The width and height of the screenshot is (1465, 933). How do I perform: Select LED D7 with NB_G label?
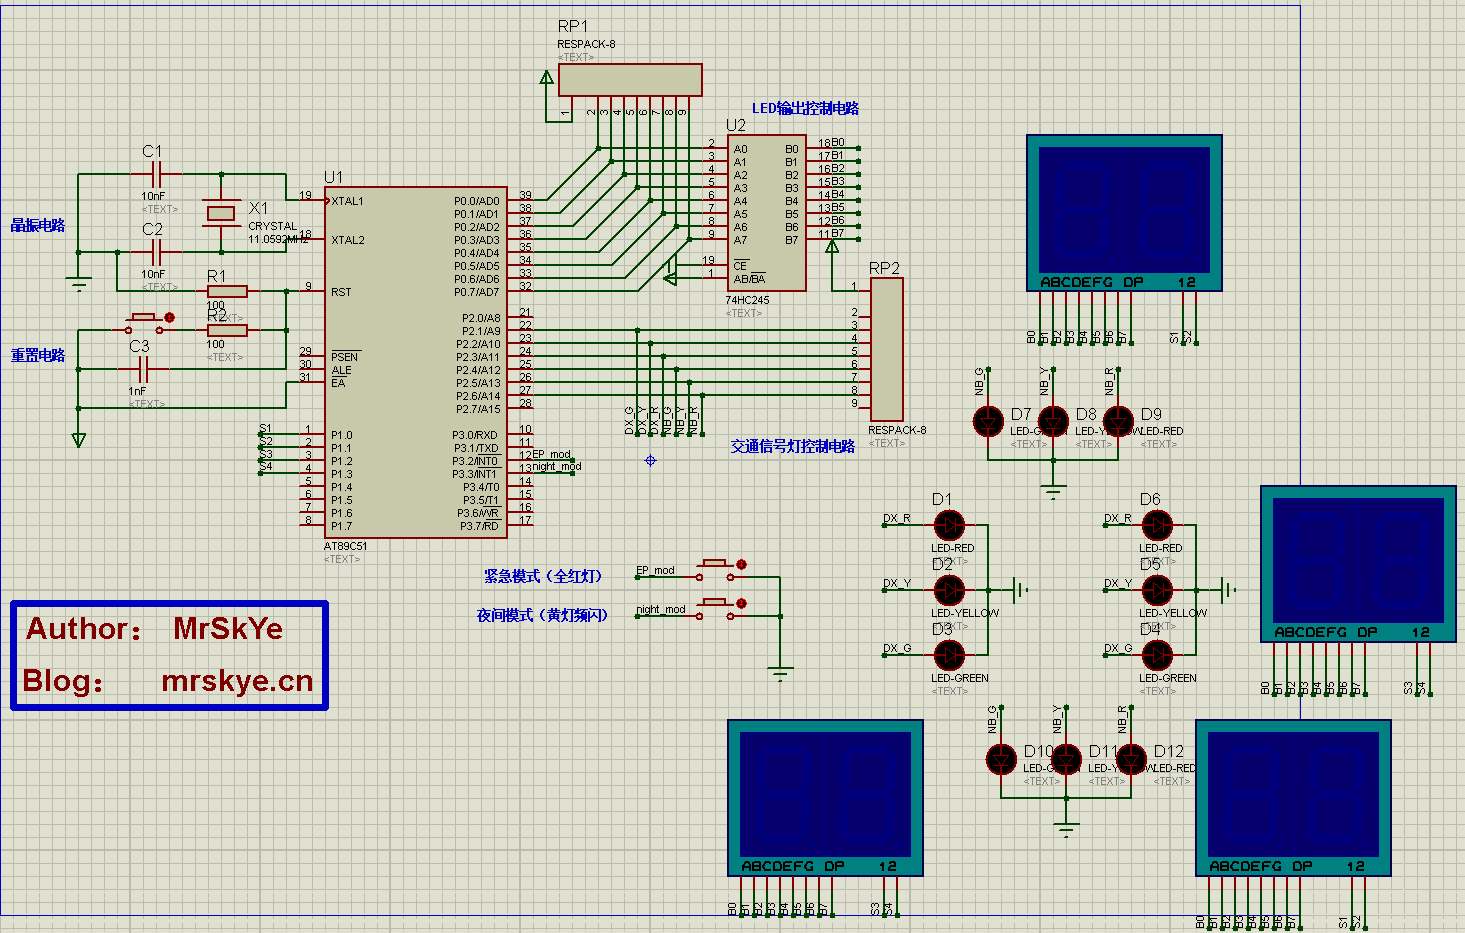[988, 421]
